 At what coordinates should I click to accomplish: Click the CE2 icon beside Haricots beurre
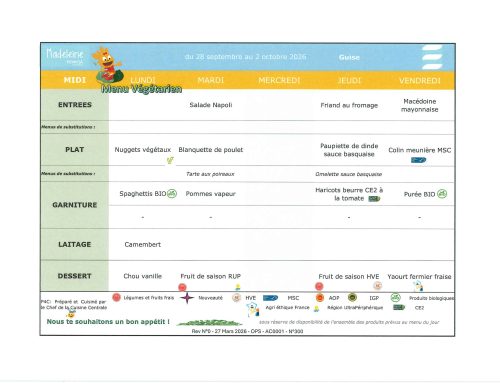click(374, 199)
